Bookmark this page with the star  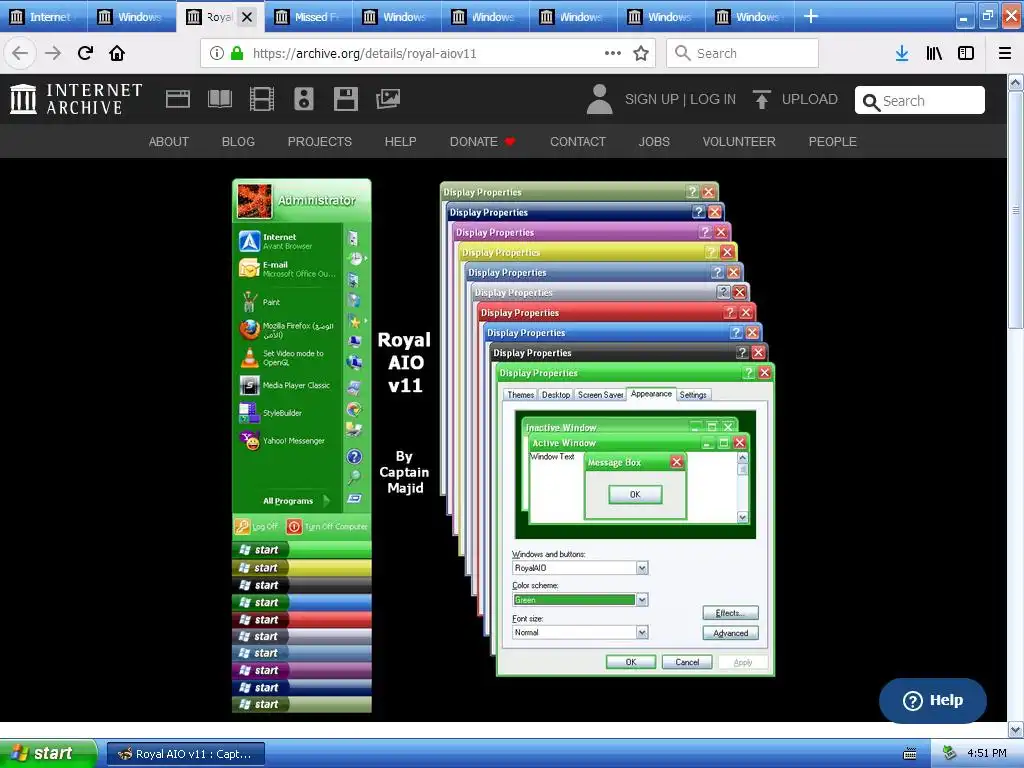point(641,53)
